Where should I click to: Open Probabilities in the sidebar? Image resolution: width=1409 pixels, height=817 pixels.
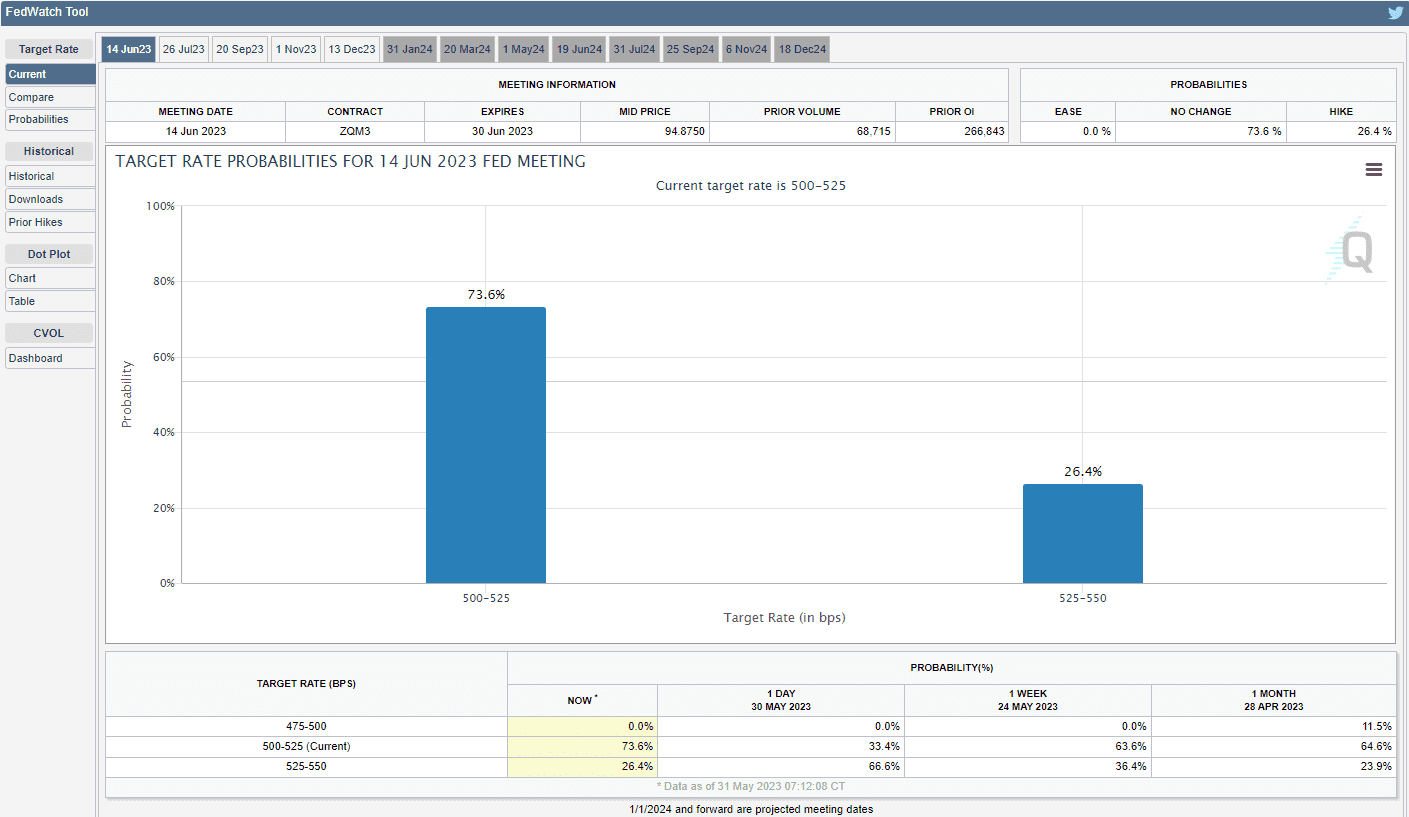[x=50, y=119]
